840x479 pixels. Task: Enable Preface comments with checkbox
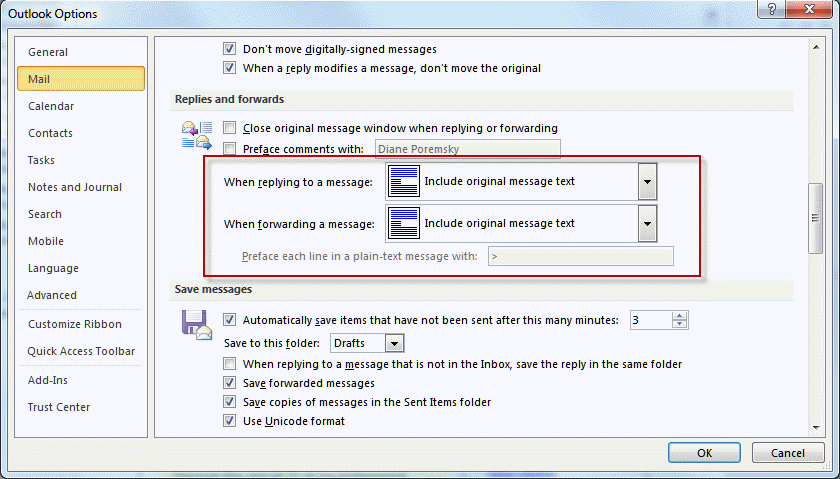pyautogui.click(x=229, y=148)
